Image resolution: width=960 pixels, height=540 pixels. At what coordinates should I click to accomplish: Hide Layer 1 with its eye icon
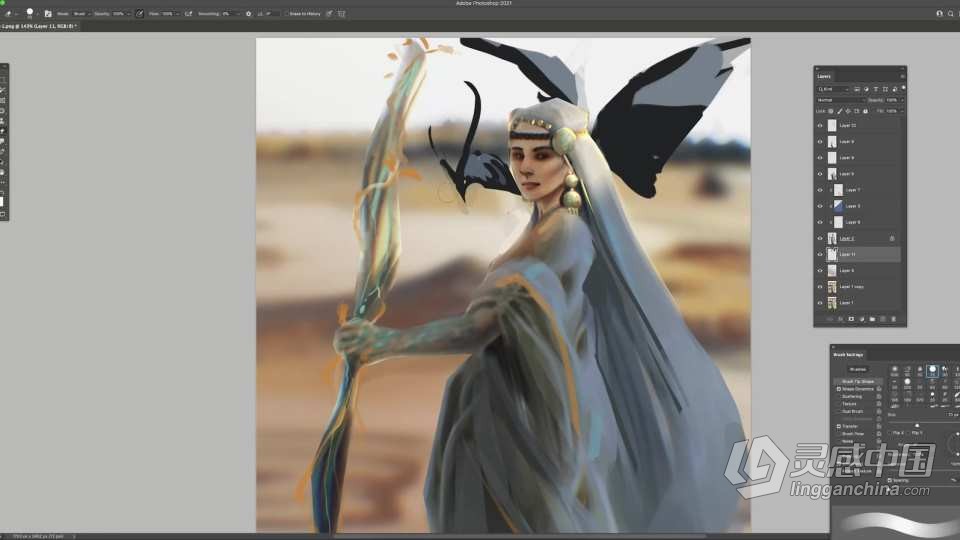[x=820, y=302]
